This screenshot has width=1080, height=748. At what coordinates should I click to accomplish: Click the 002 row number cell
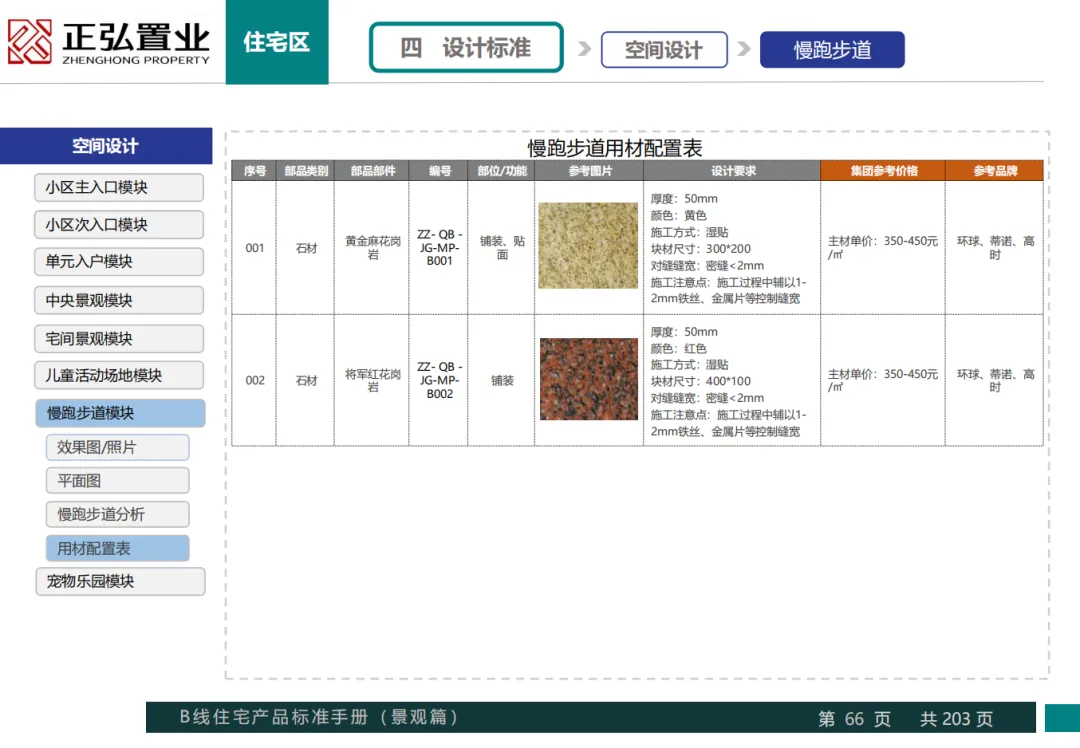click(255, 380)
